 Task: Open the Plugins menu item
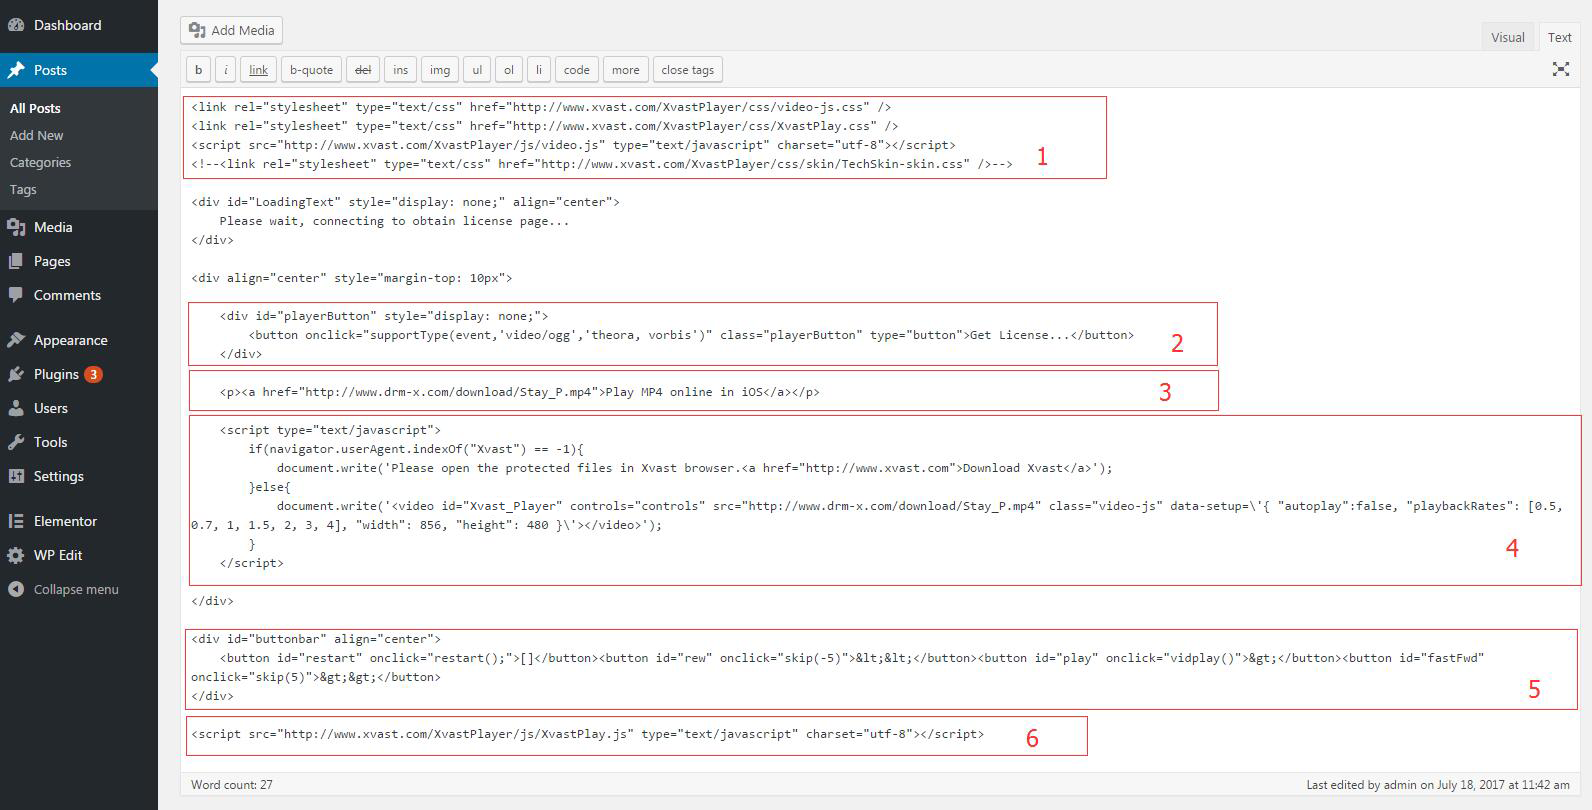tap(79, 374)
